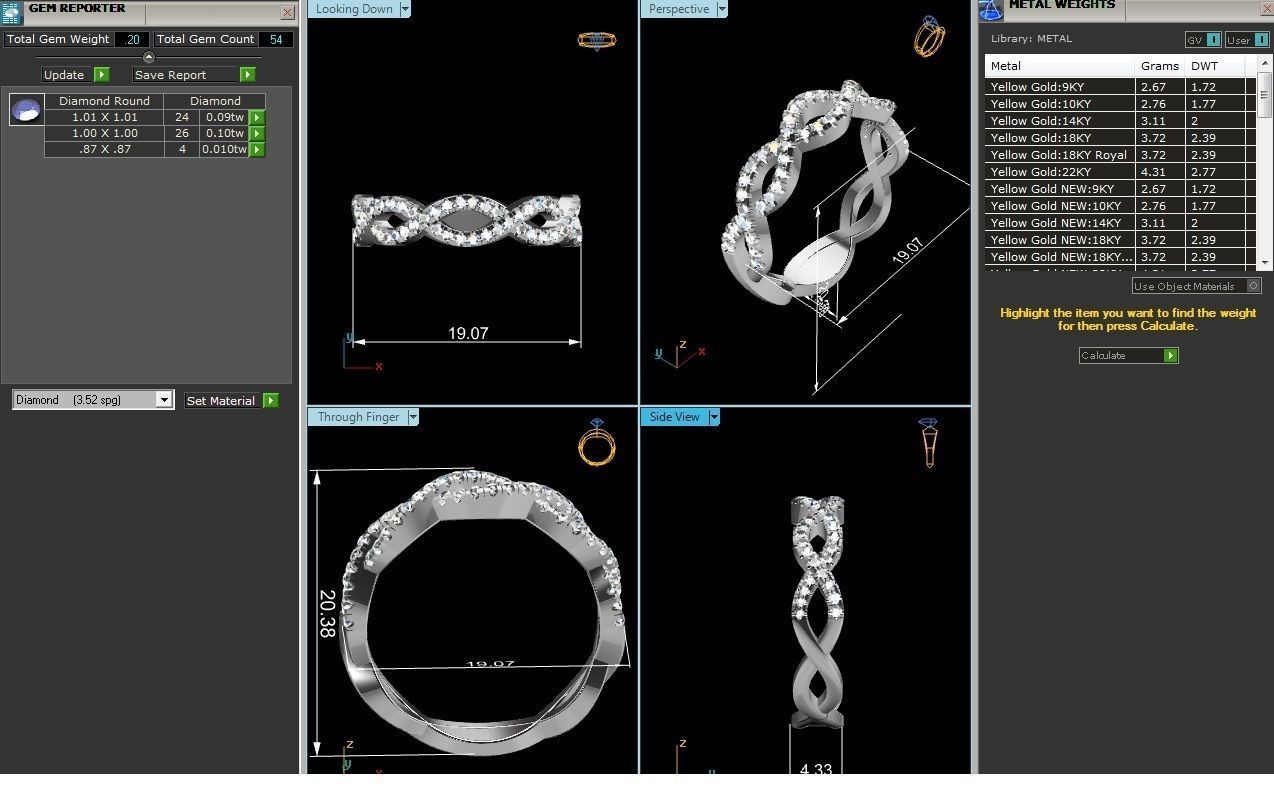Click the metal list scroll up arrow
The image size is (1274, 794).
1265,63
